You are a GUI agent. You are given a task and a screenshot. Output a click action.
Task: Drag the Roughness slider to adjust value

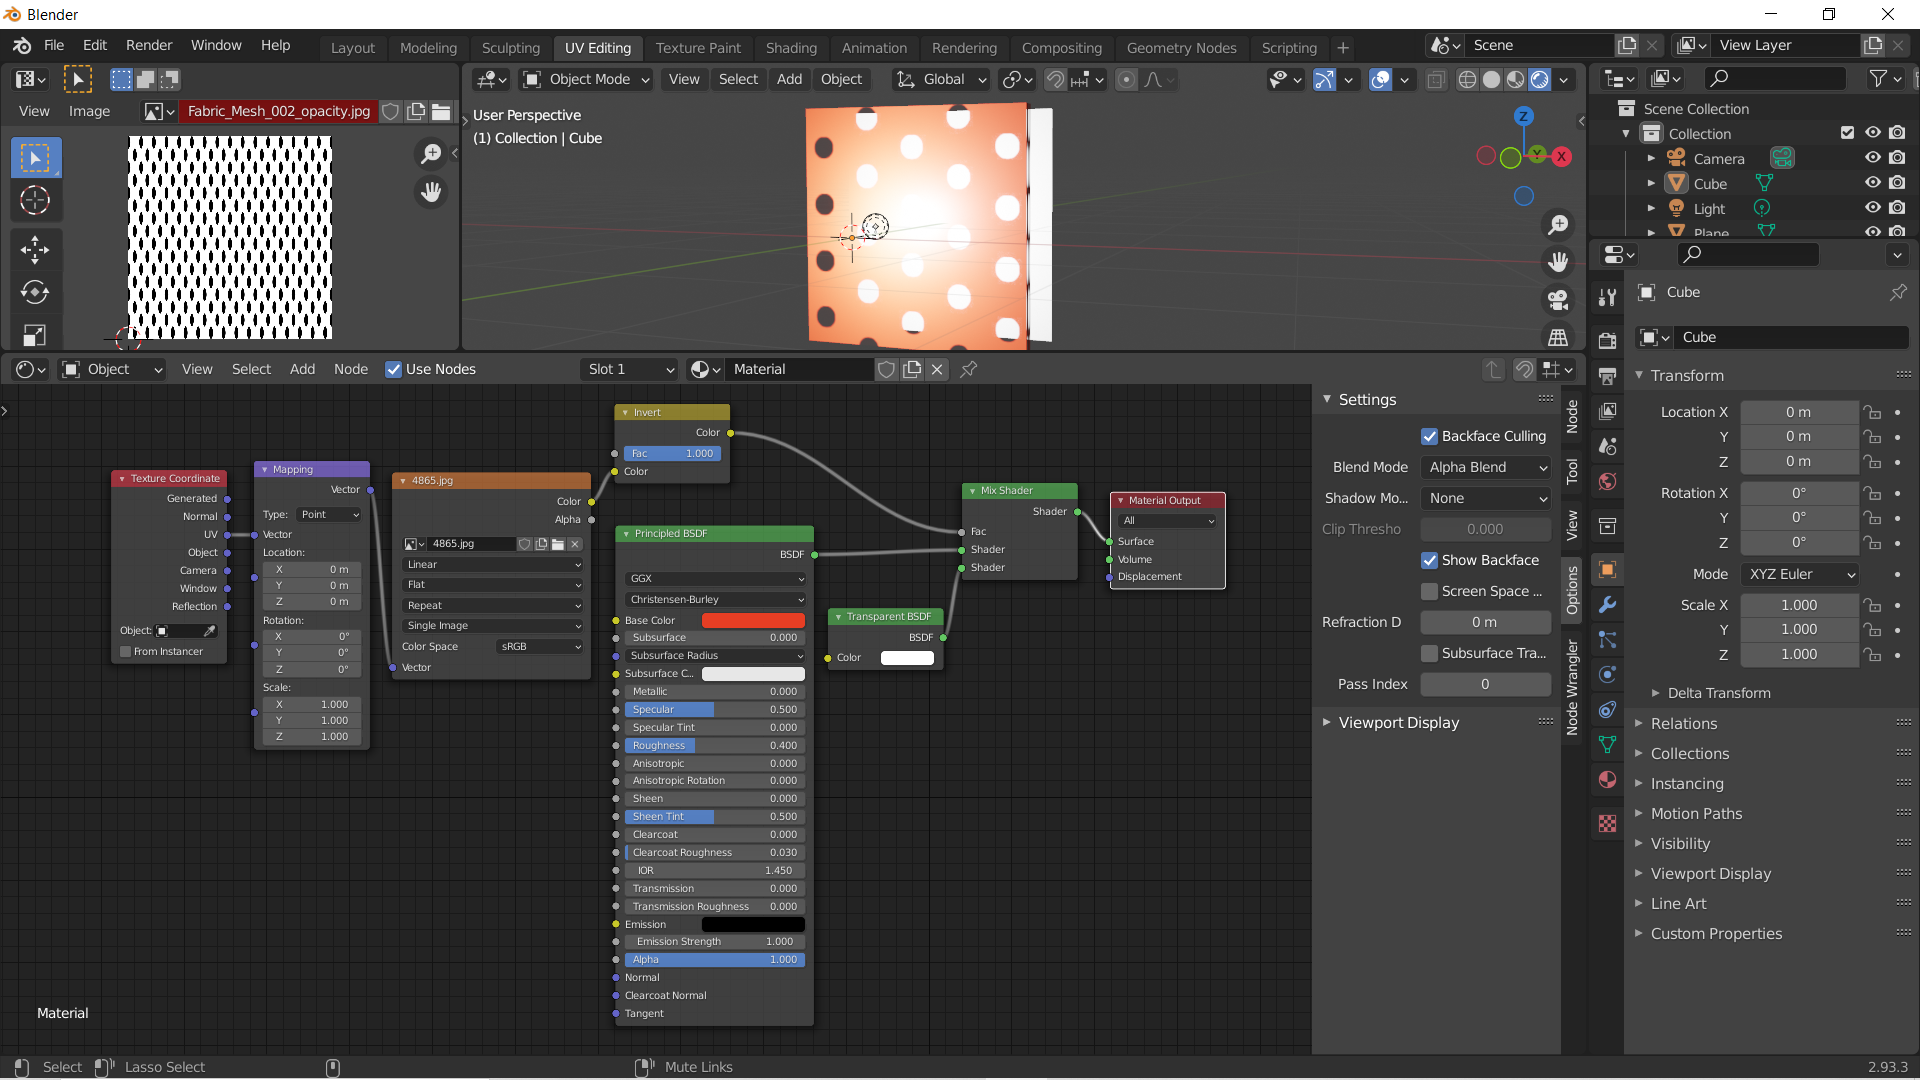pyautogui.click(x=713, y=745)
